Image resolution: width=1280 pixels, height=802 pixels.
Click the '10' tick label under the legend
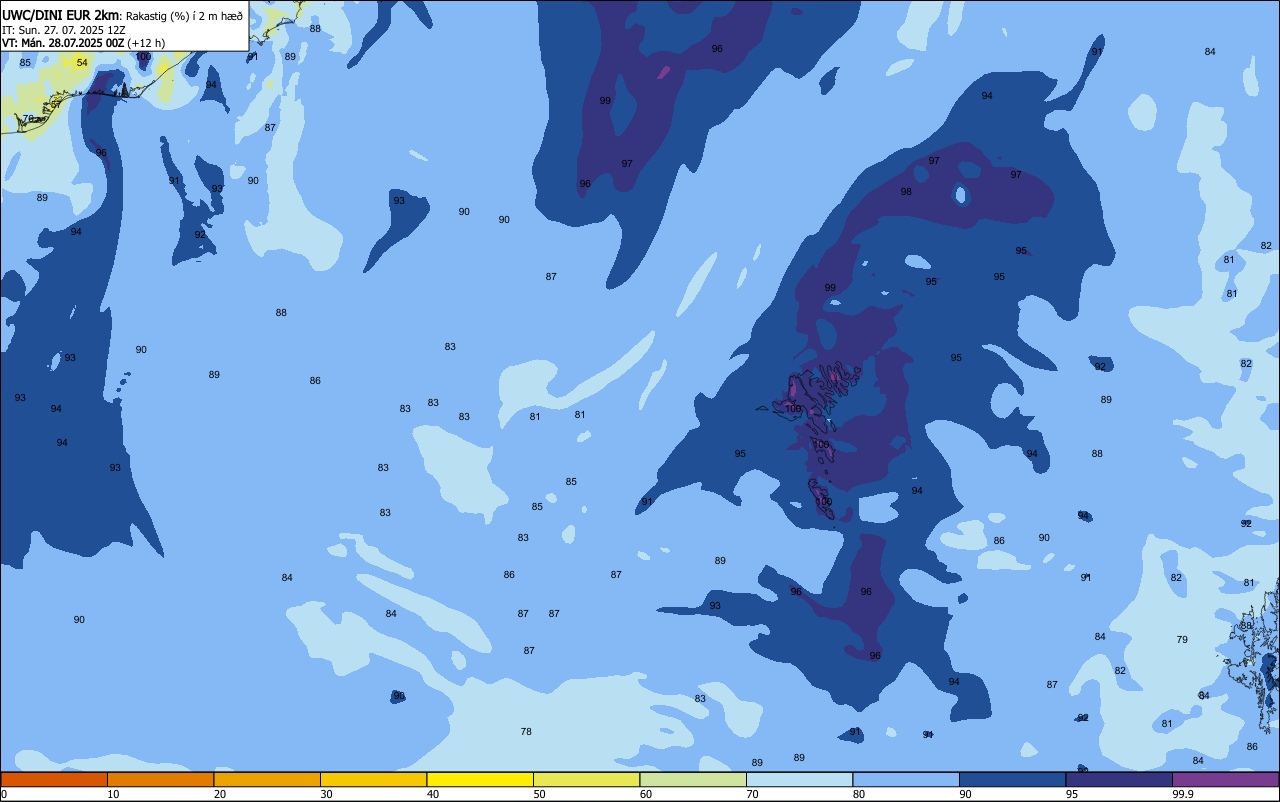115,794
